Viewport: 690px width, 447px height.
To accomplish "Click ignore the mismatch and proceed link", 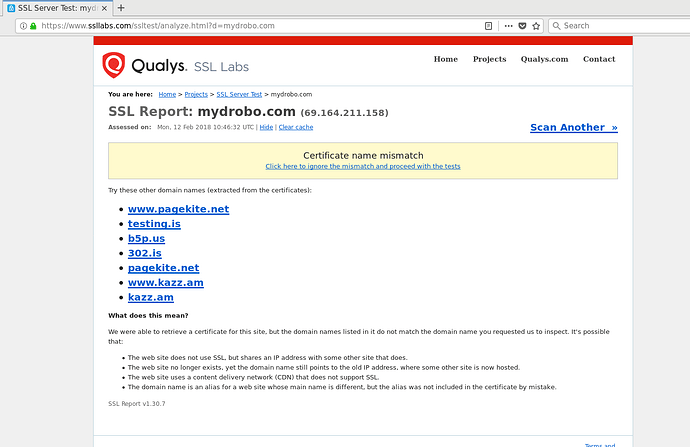I will [x=363, y=166].
